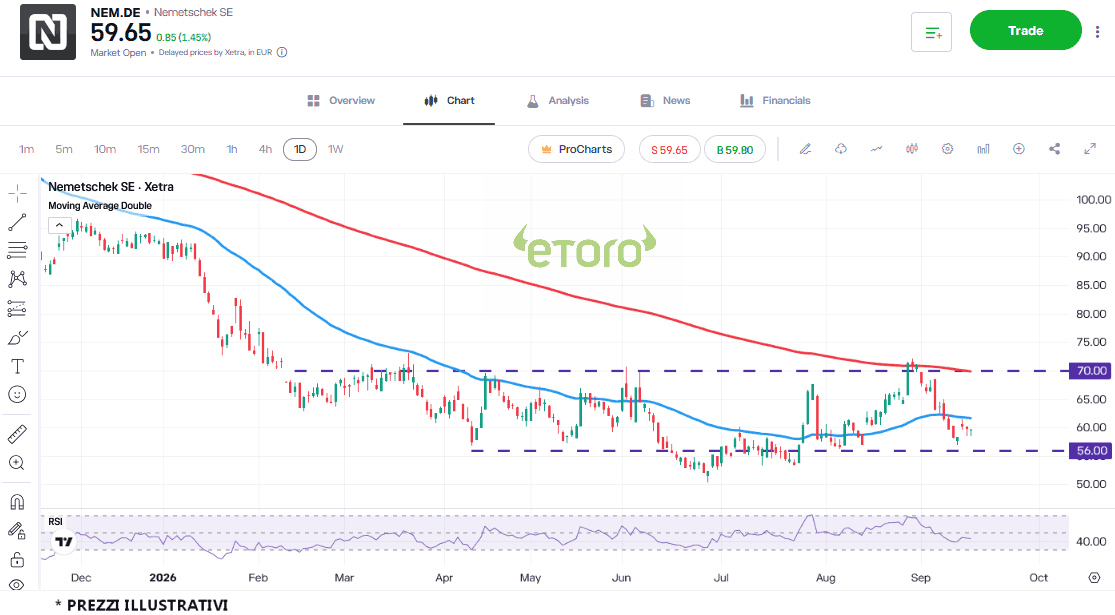Click the NEM.DE ticker symbol
Image resolution: width=1115 pixels, height=615 pixels.
coord(115,13)
